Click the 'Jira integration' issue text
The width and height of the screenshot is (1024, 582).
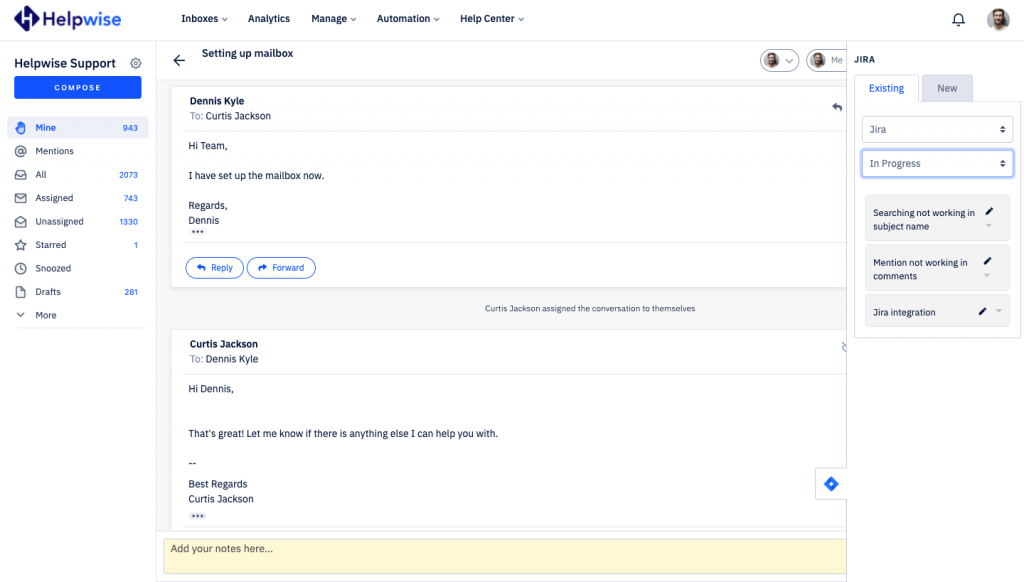904,312
